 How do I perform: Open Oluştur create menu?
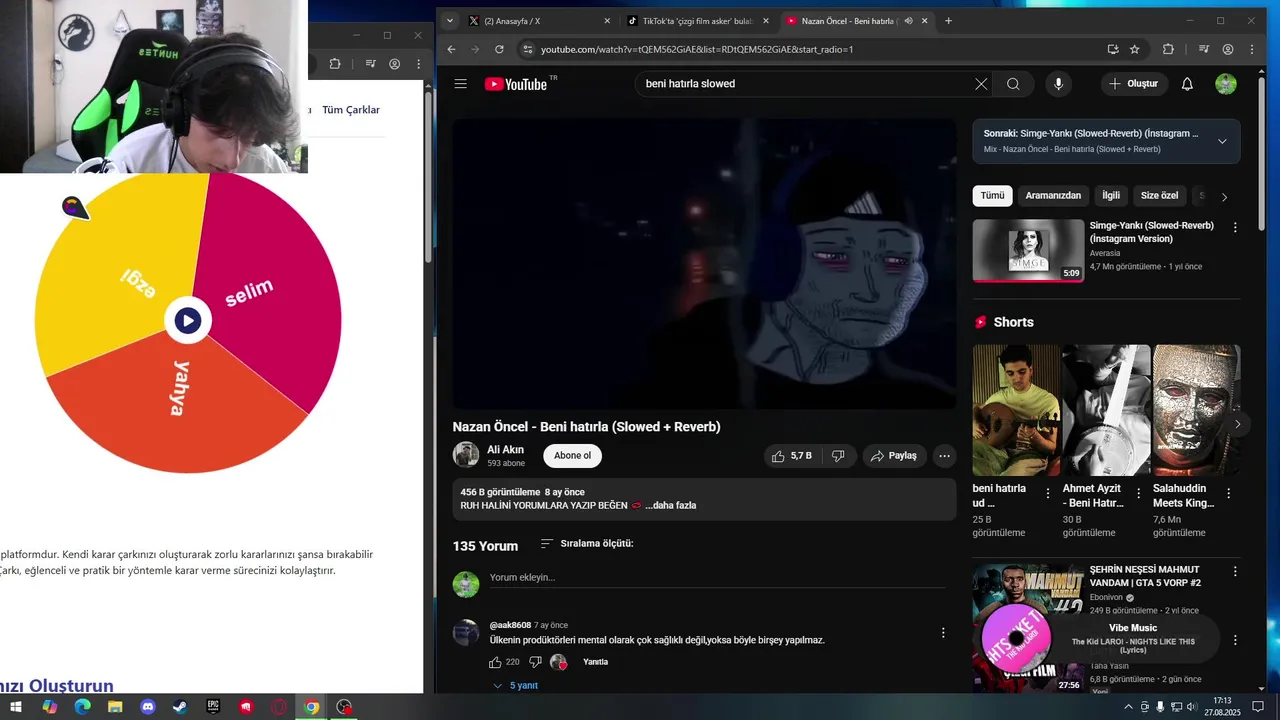(1135, 84)
